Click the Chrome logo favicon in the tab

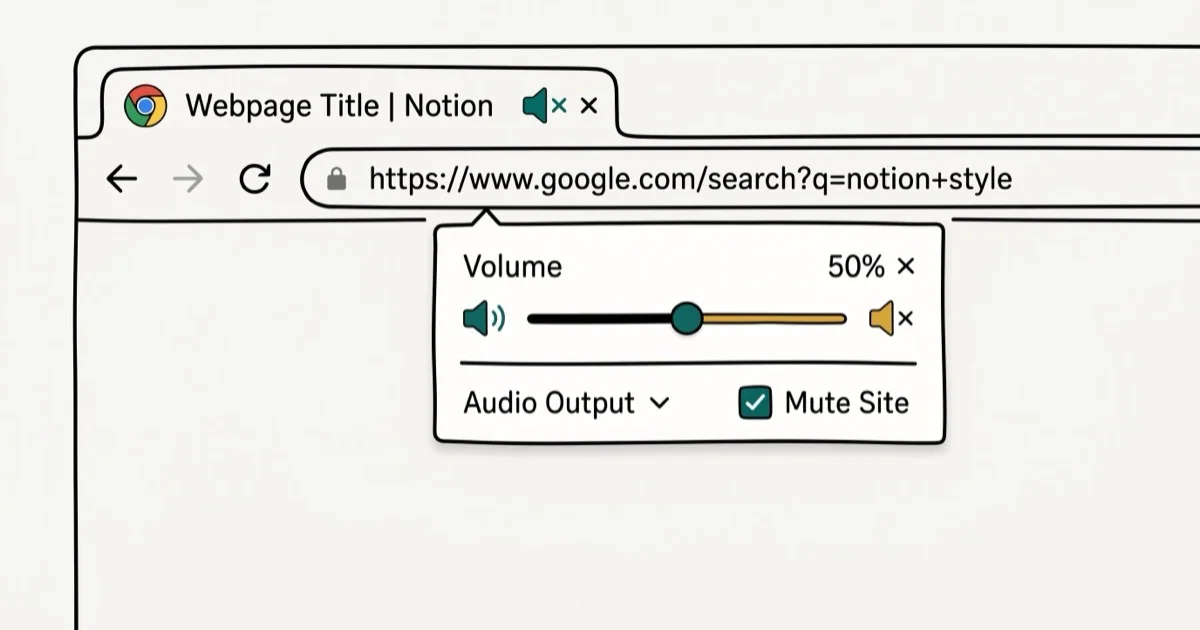[x=145, y=106]
